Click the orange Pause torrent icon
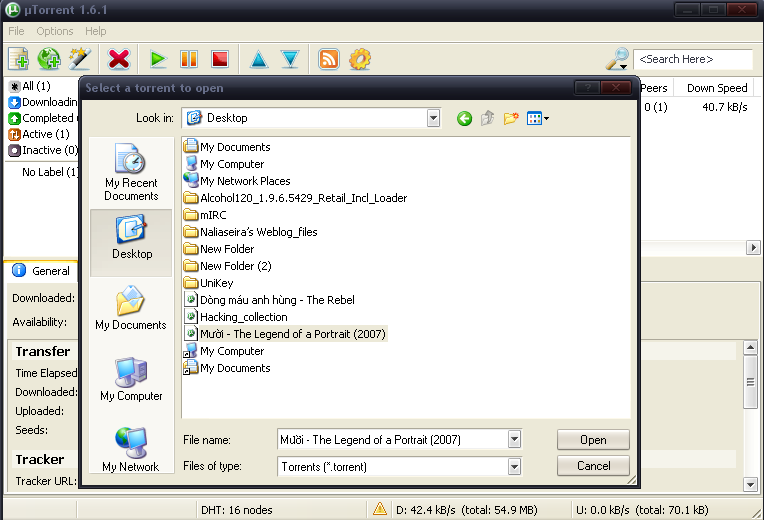This screenshot has width=764, height=520. (x=189, y=59)
